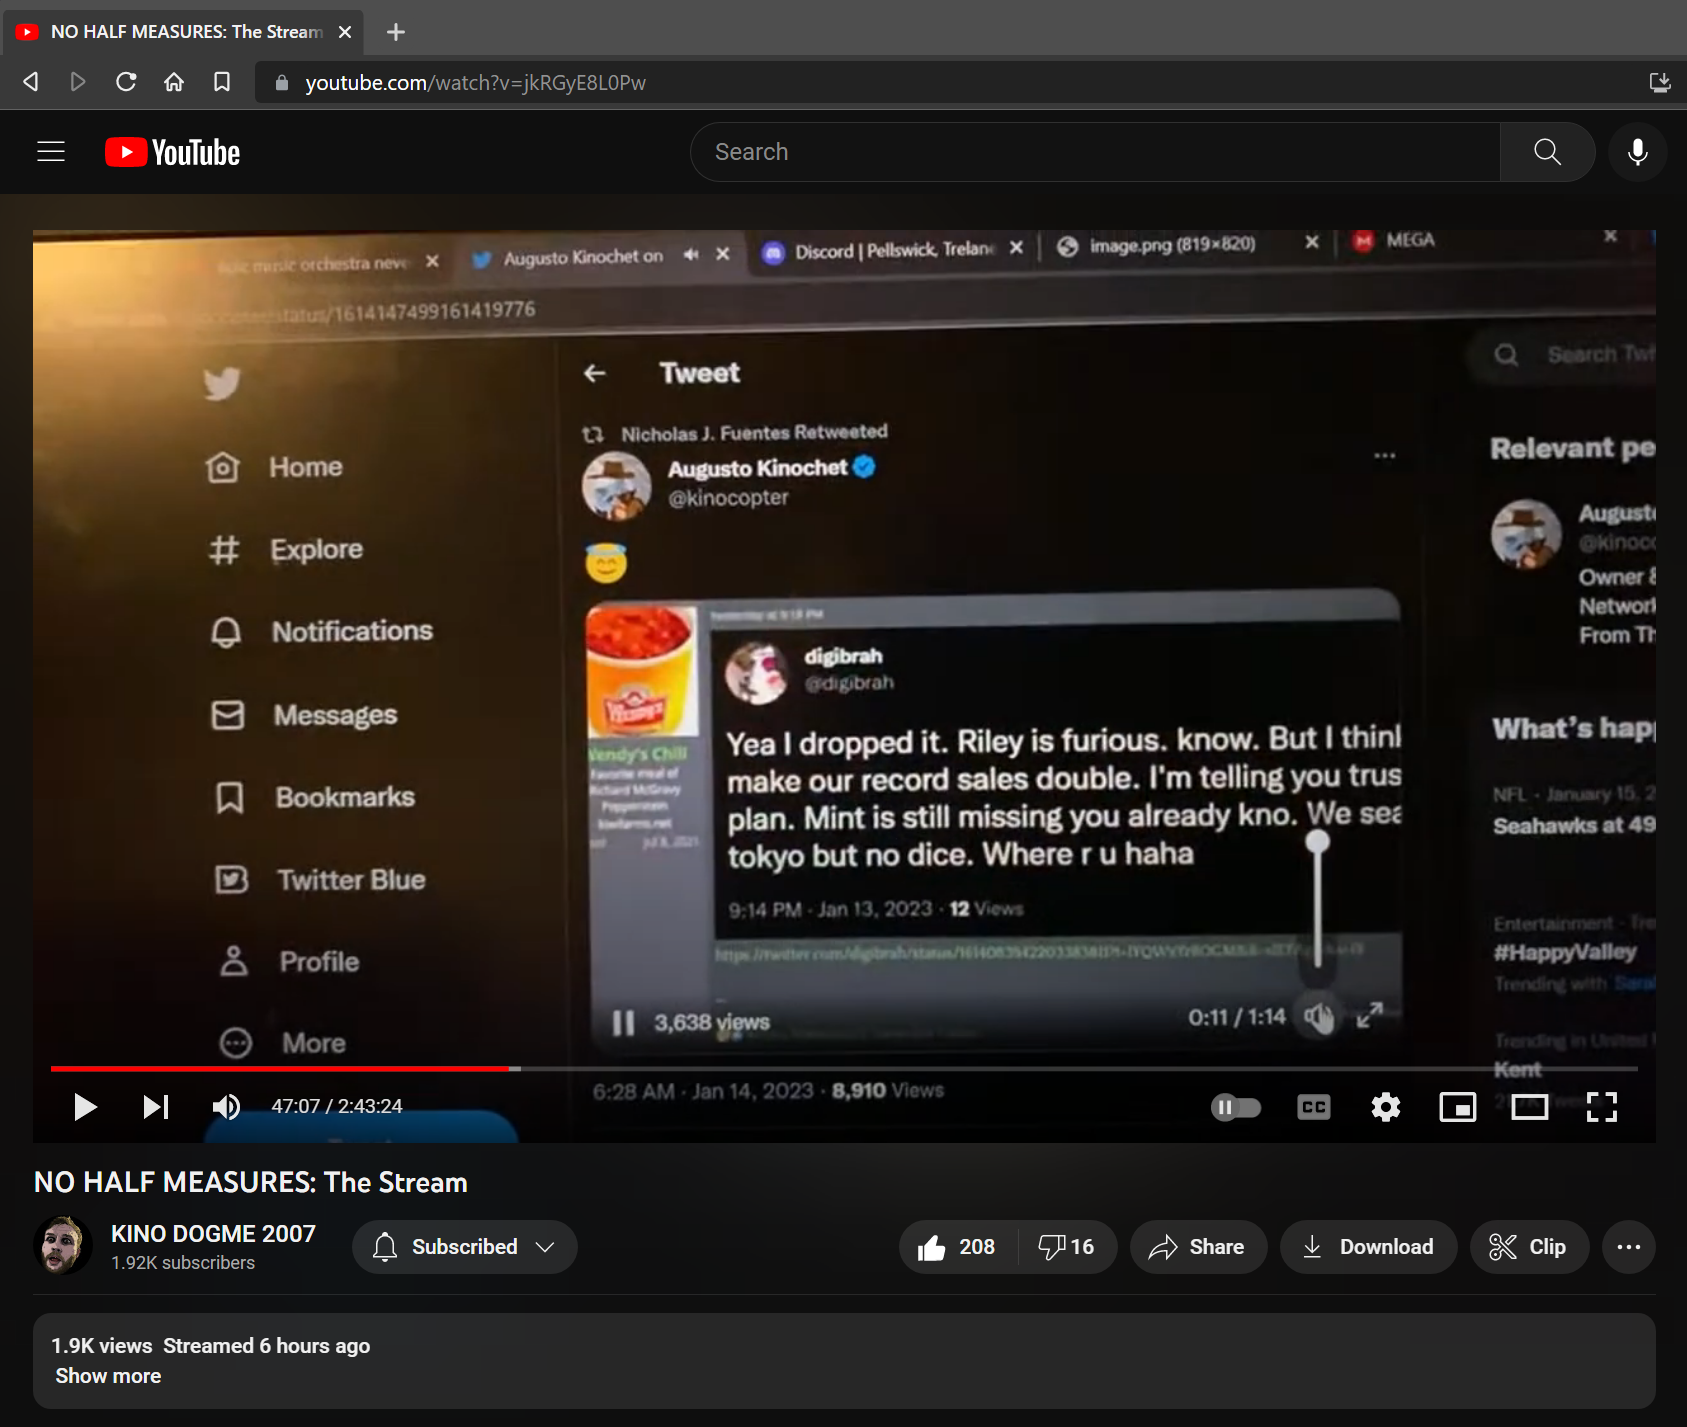This screenshot has height=1427, width=1687.
Task: Open a new browser tab
Action: point(396,32)
